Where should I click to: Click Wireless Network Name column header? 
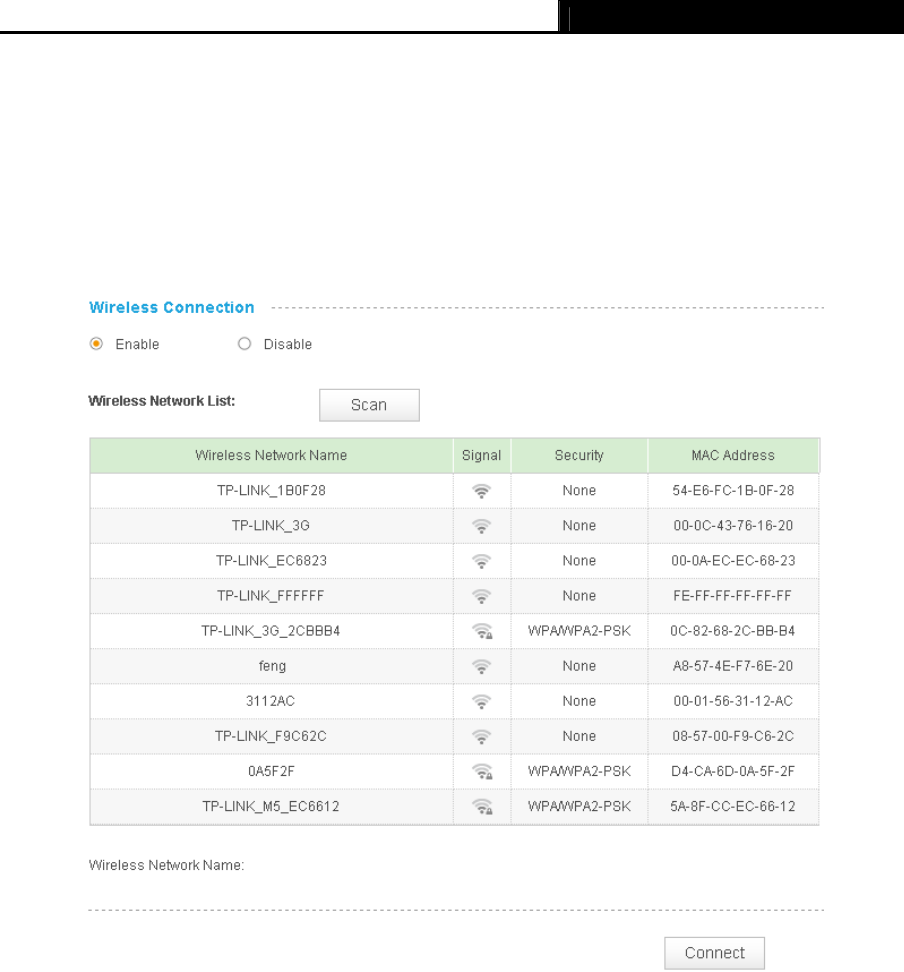click(271, 456)
